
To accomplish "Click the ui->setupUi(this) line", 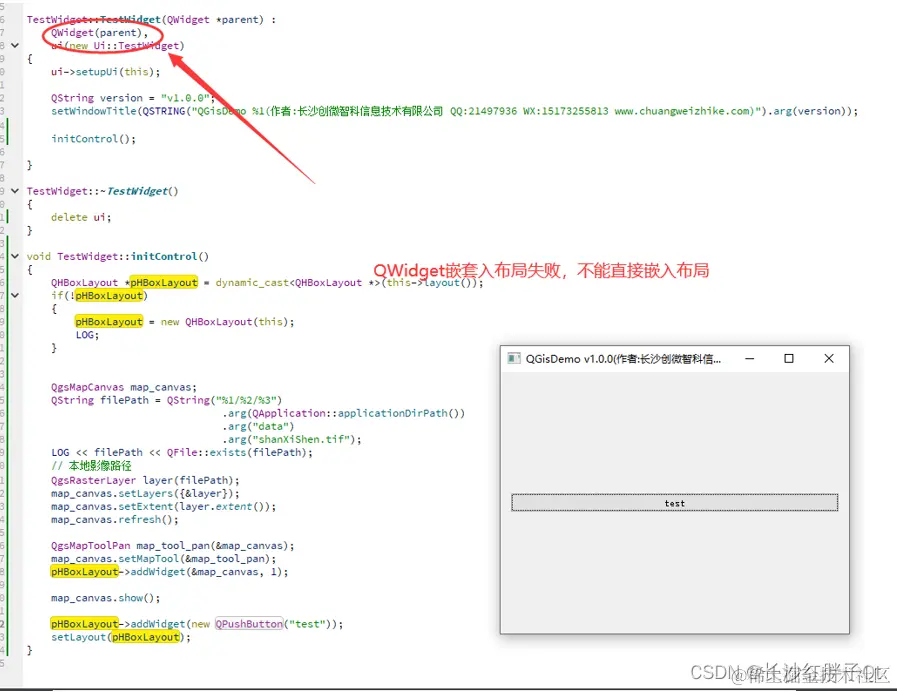I will point(105,71).
